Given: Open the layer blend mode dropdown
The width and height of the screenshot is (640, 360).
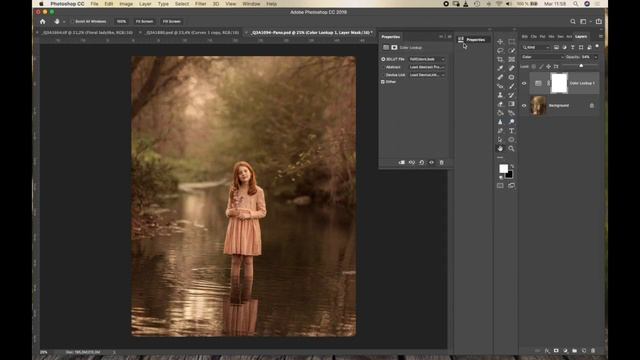Looking at the screenshot, I should point(542,57).
